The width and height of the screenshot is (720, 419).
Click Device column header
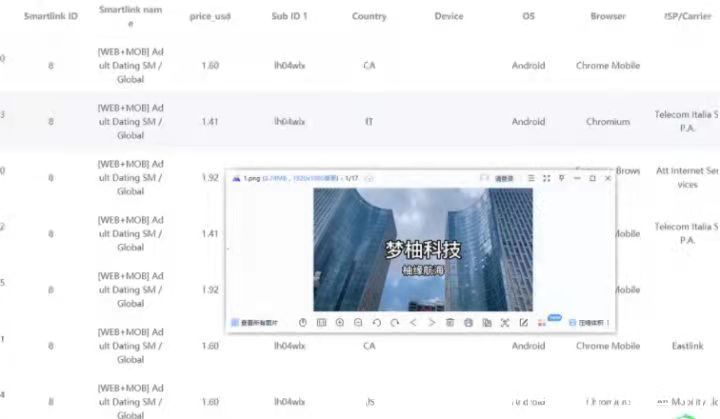(x=449, y=16)
